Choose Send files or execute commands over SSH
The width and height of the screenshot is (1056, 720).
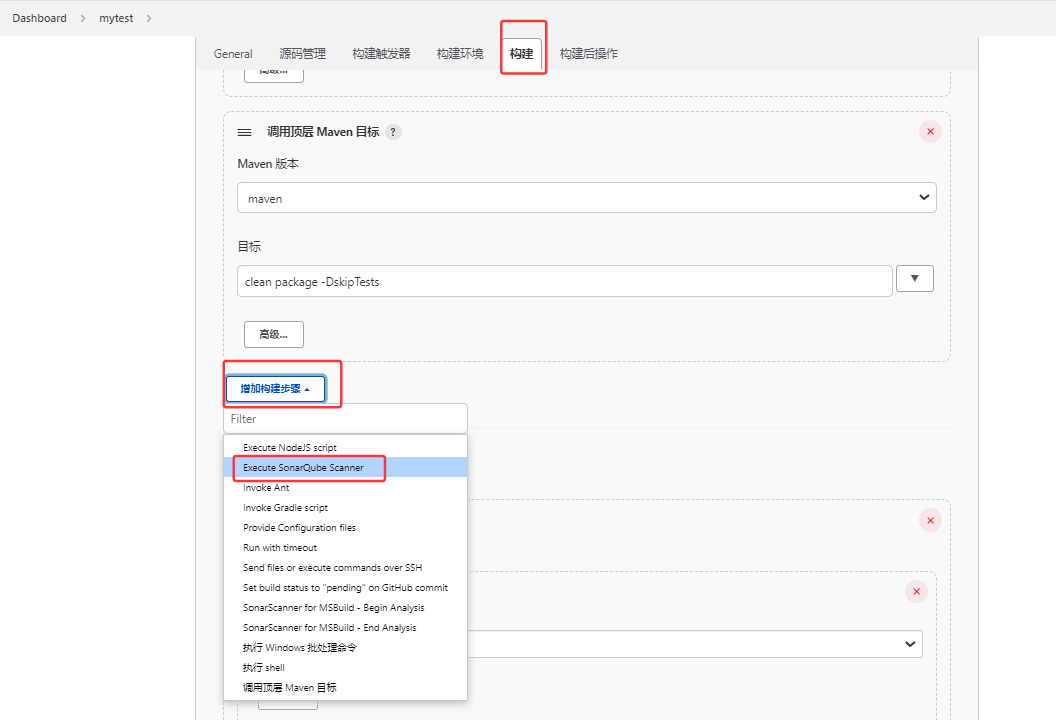coord(333,568)
